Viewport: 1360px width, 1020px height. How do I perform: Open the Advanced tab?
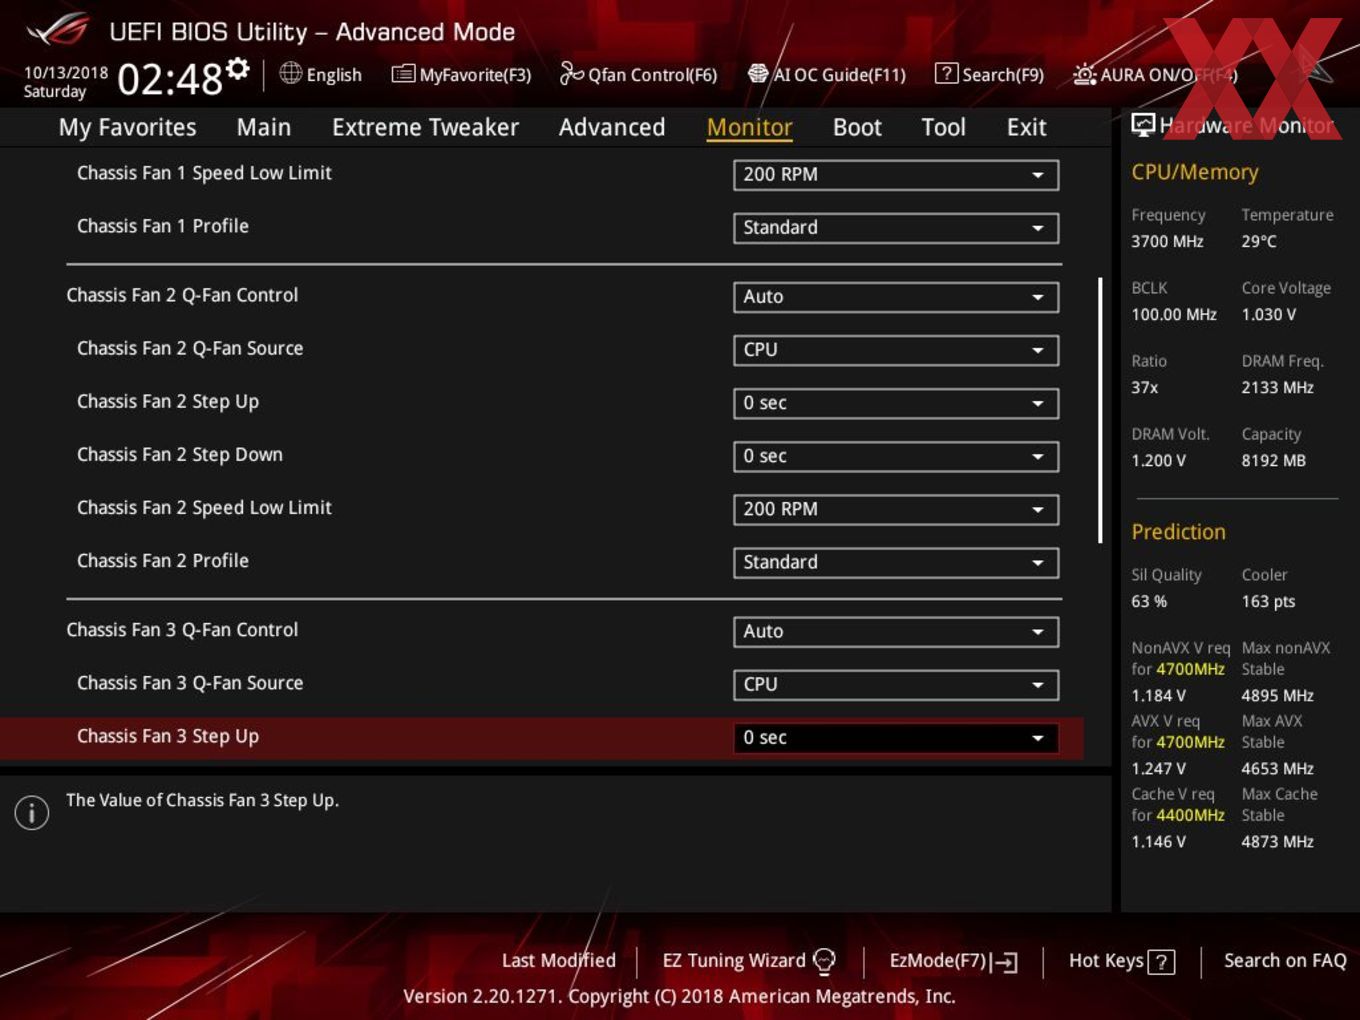coord(612,127)
